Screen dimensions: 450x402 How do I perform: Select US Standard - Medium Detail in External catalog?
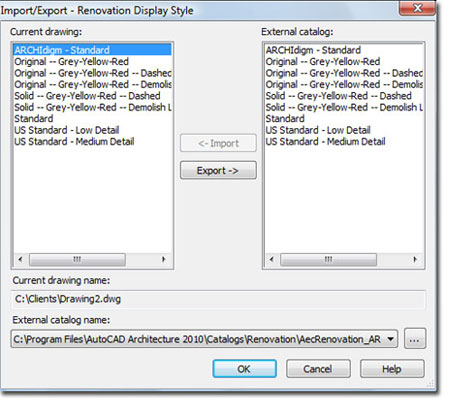point(325,142)
